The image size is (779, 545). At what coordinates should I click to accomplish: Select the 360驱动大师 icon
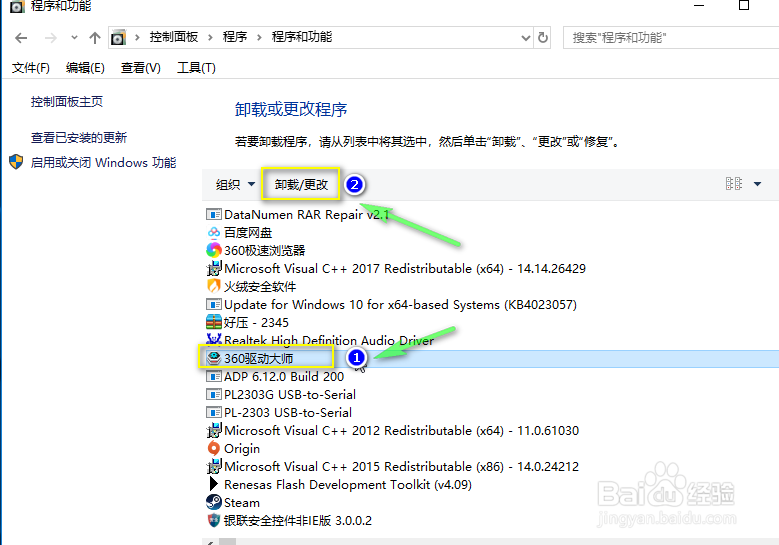pos(214,358)
